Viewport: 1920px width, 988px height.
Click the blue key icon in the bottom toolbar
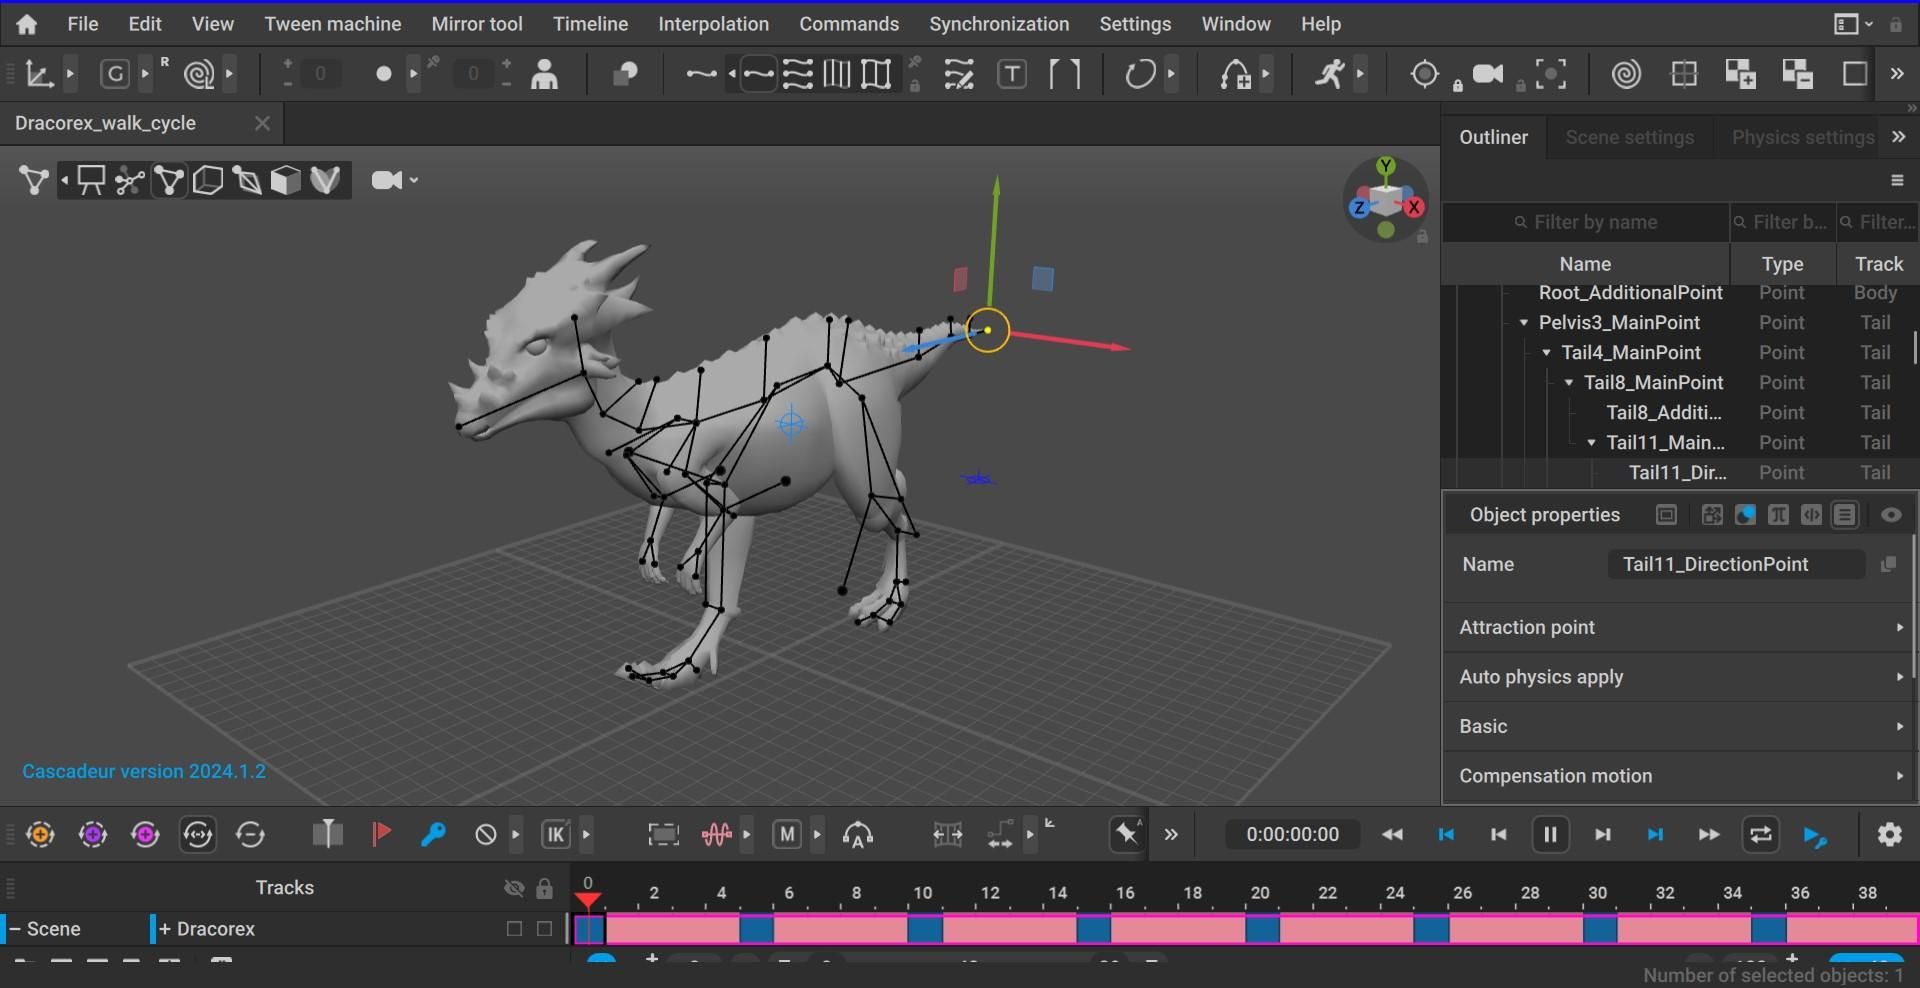[433, 834]
